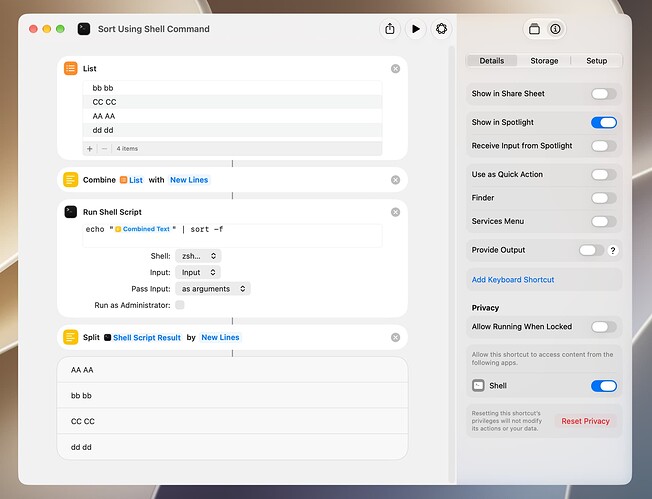
Task: Select the 'bb bb' list item
Action: 232,88
